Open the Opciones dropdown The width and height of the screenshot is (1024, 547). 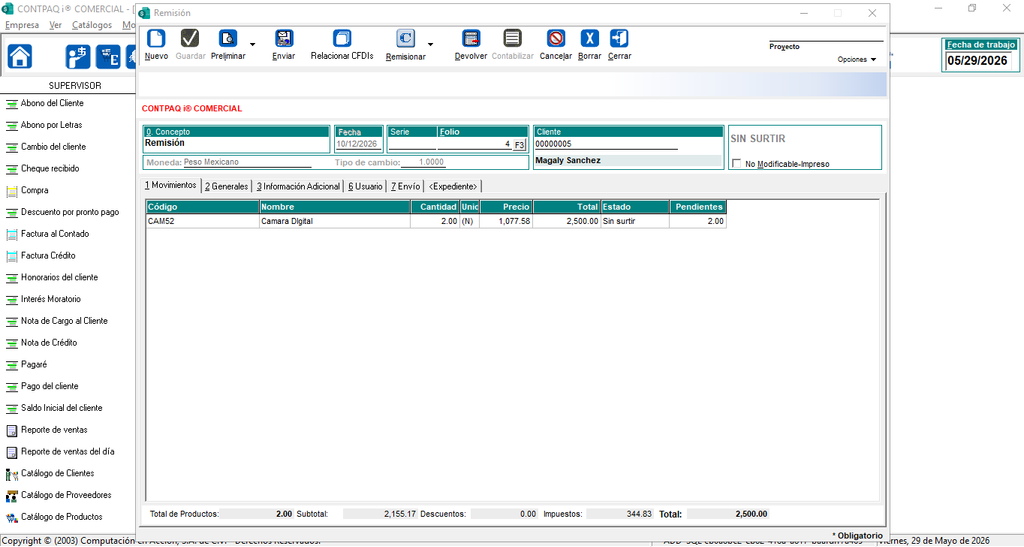[x=857, y=59]
